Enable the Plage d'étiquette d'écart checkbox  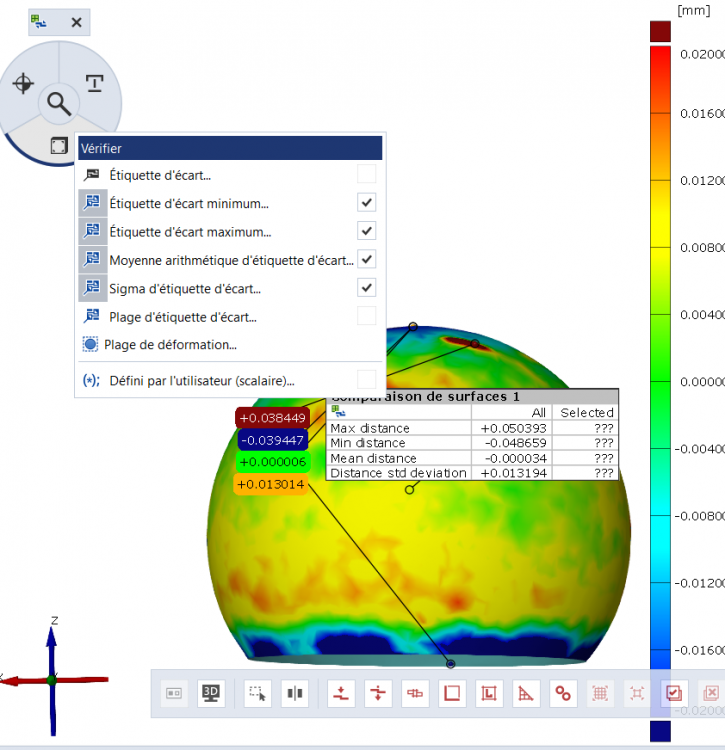tap(367, 316)
